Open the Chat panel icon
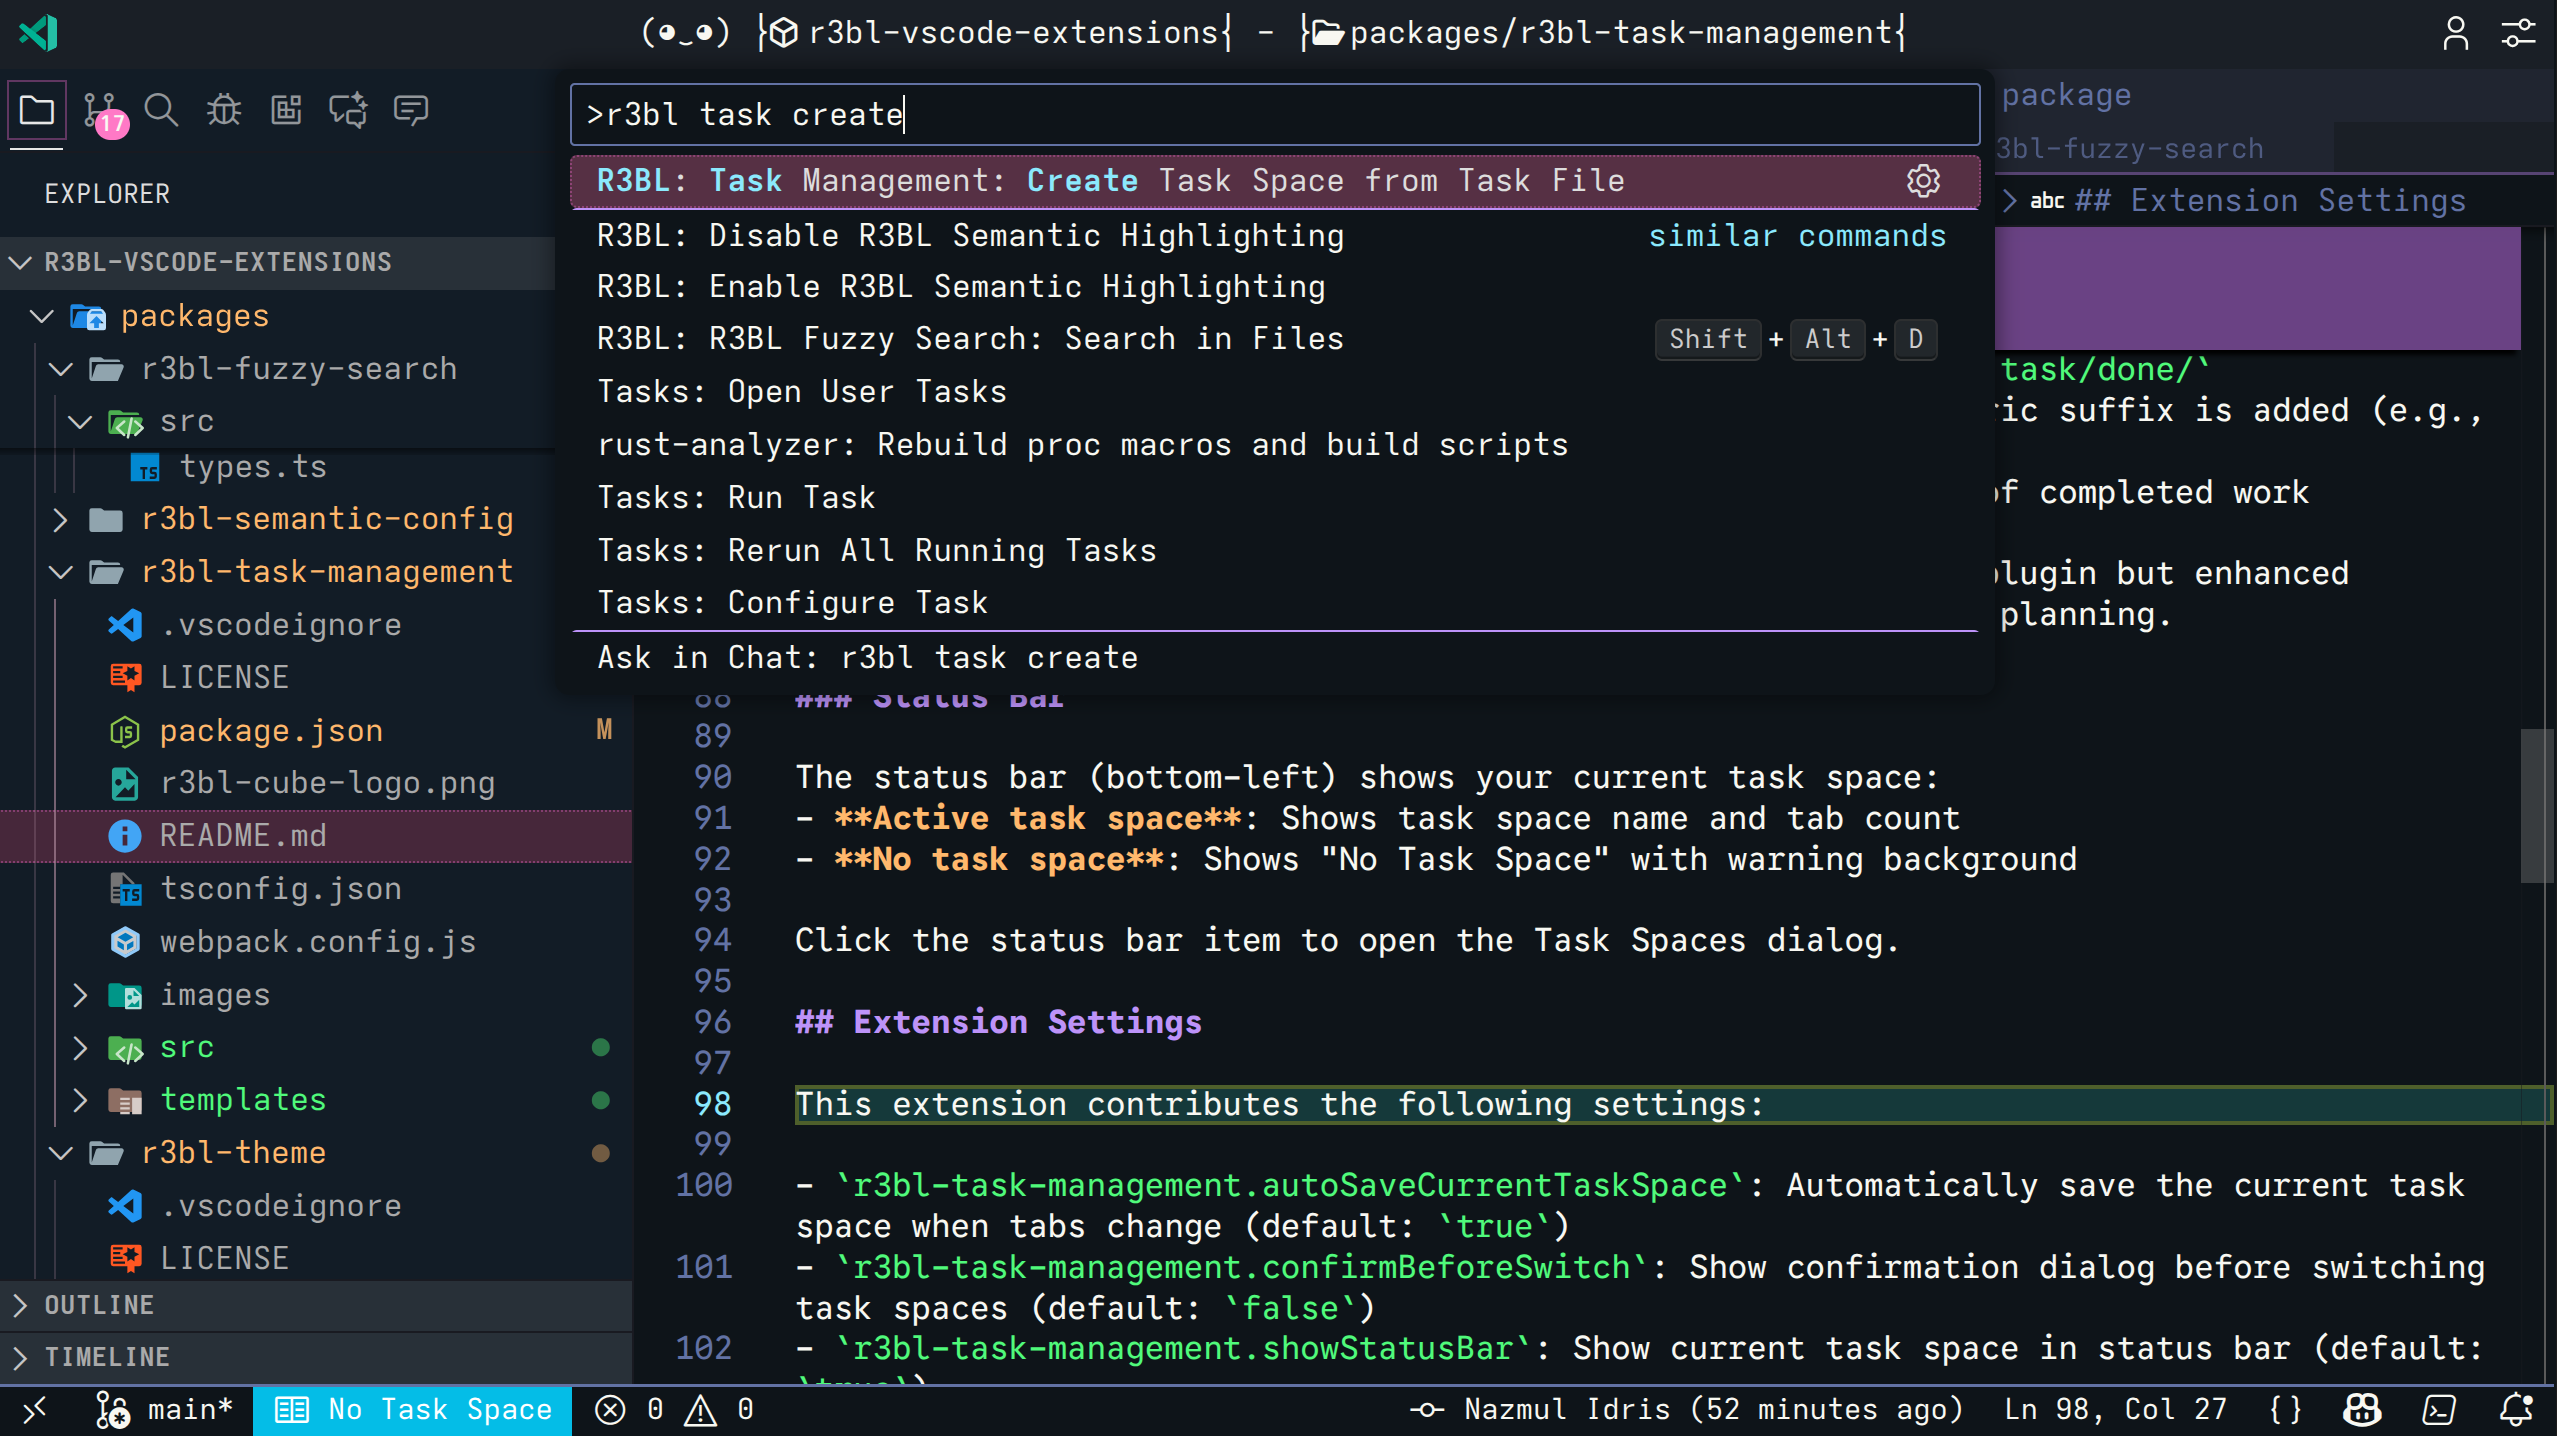This screenshot has width=2557, height=1436. coord(348,110)
